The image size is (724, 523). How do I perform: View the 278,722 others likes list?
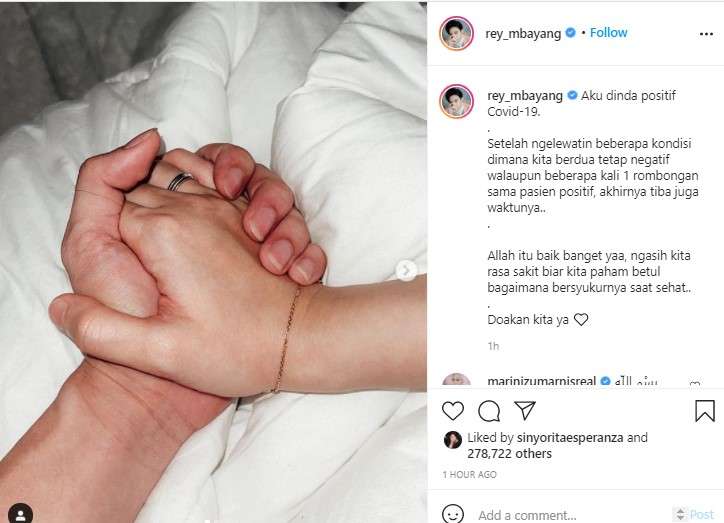click(x=509, y=453)
